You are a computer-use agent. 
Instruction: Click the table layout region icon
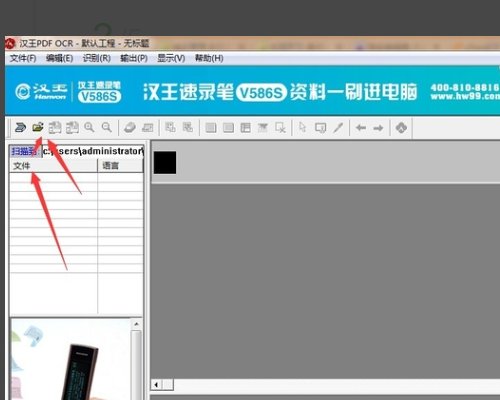coord(245,128)
